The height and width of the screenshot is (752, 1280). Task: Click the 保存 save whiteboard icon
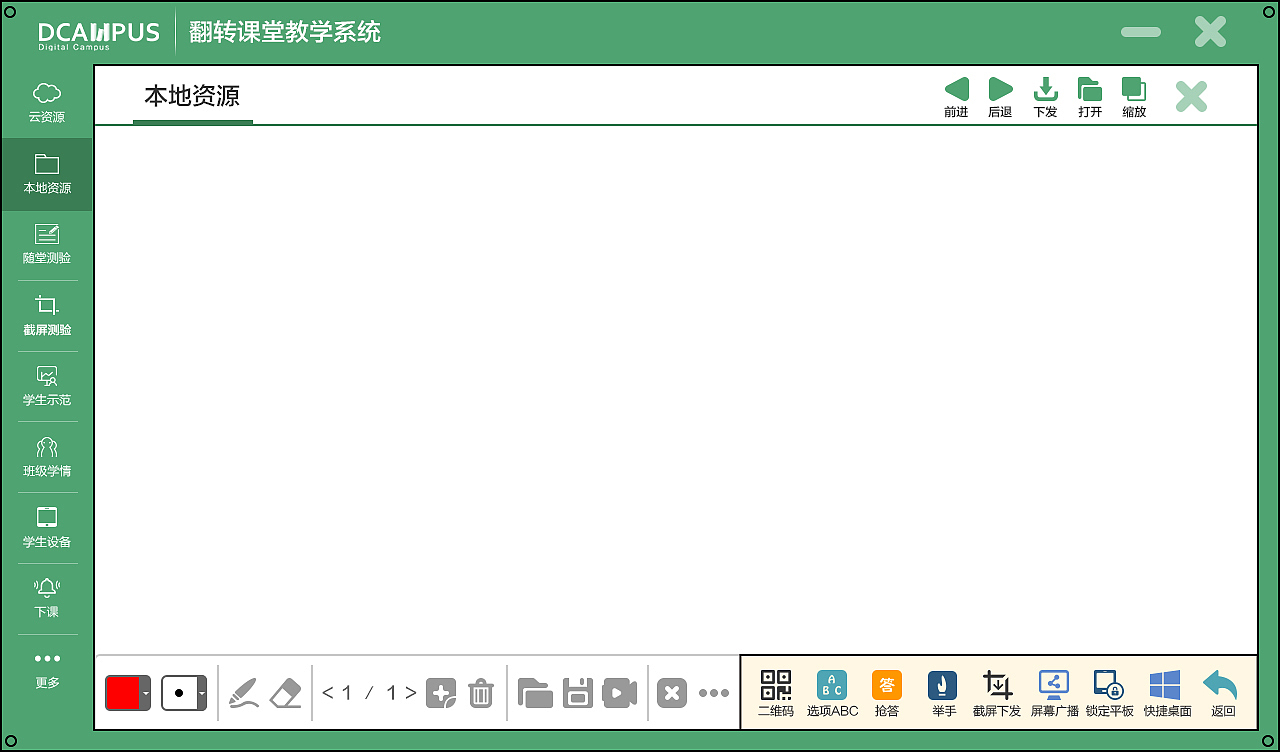coord(577,692)
